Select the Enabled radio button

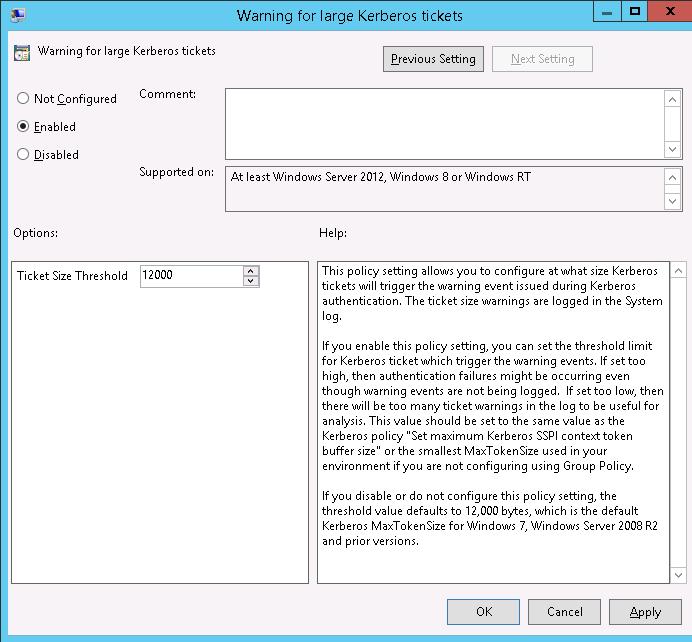point(23,127)
